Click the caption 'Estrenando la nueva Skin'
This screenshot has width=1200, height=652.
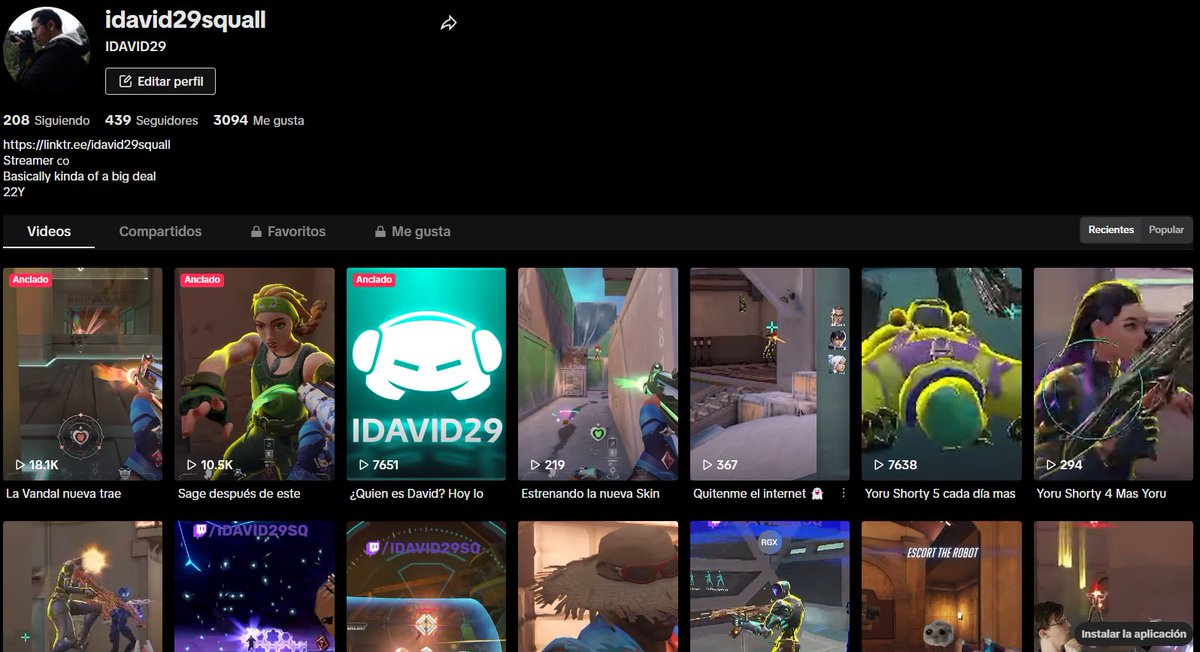591,494
